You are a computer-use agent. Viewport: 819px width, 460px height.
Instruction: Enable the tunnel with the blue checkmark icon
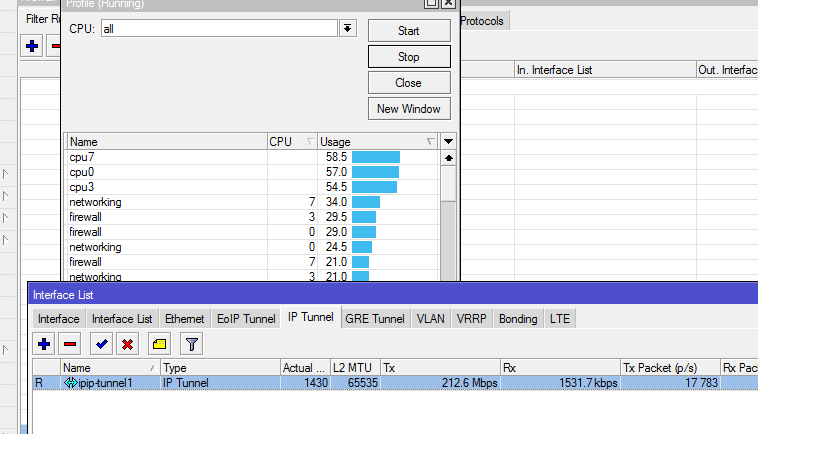pos(101,344)
